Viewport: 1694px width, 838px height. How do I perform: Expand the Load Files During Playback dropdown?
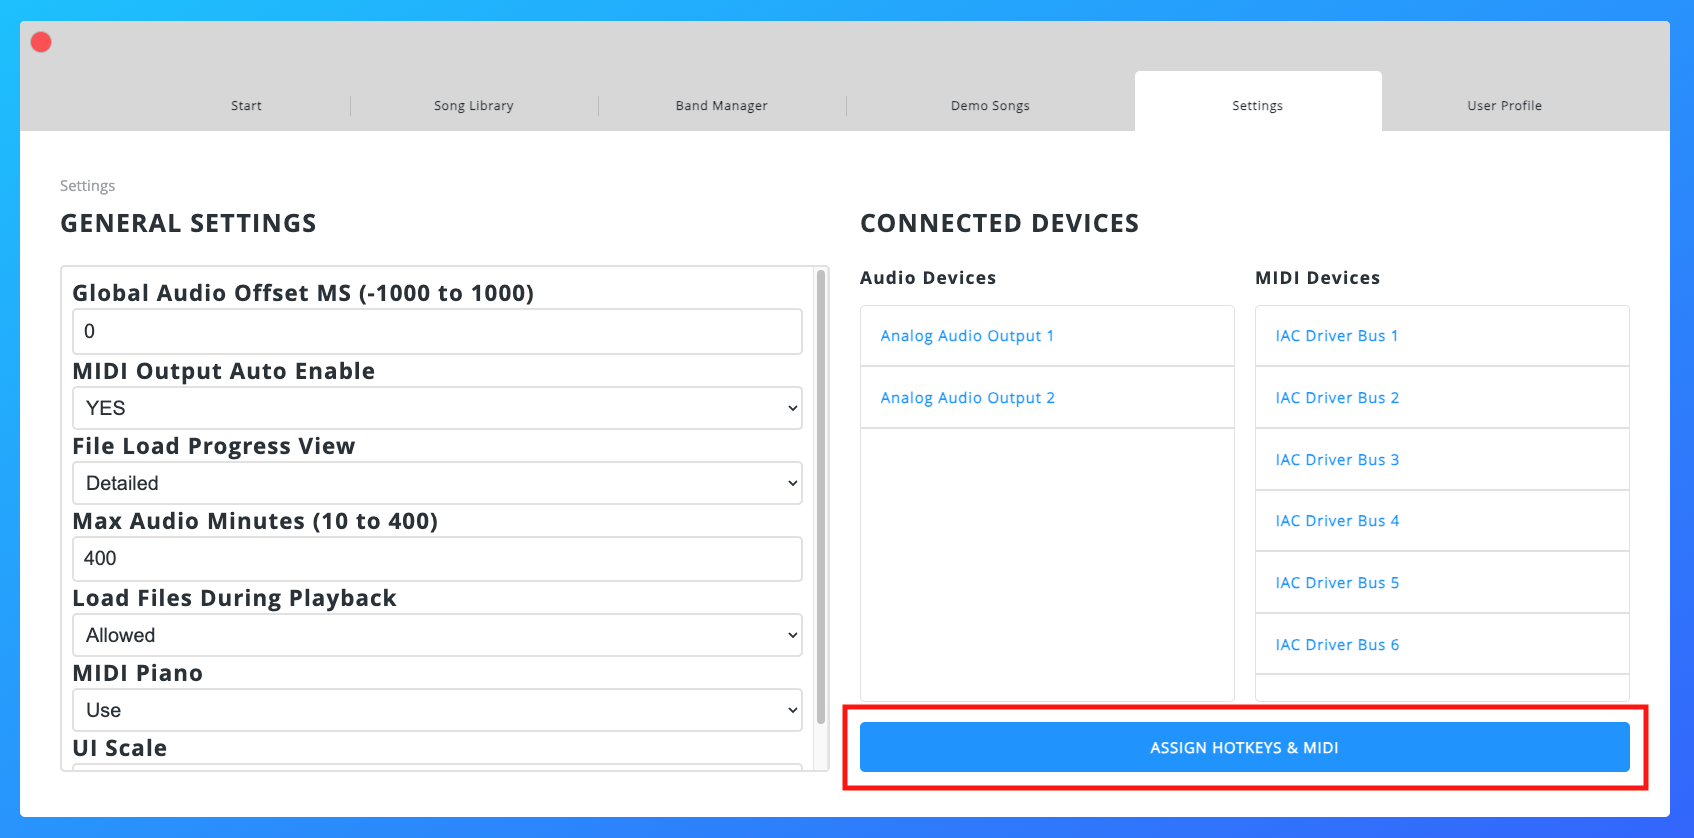point(437,635)
